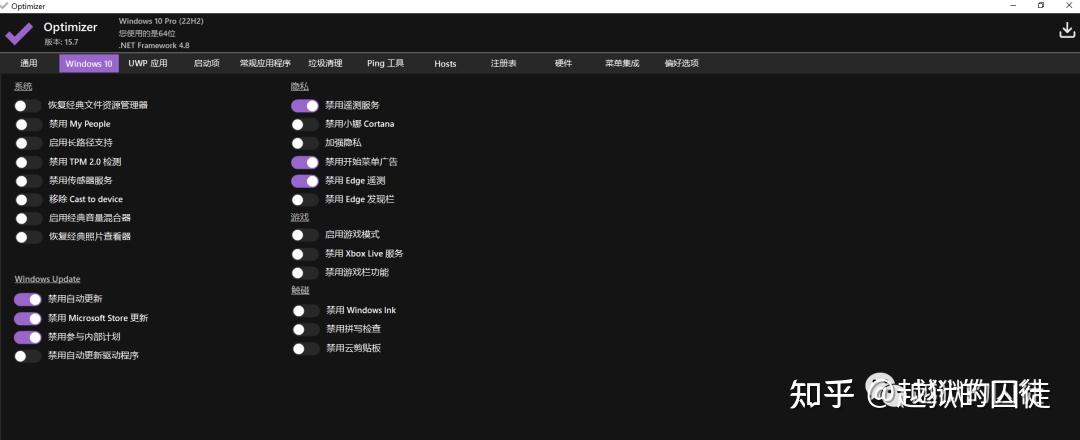Click the download icon in top-right corner

pos(1066,31)
